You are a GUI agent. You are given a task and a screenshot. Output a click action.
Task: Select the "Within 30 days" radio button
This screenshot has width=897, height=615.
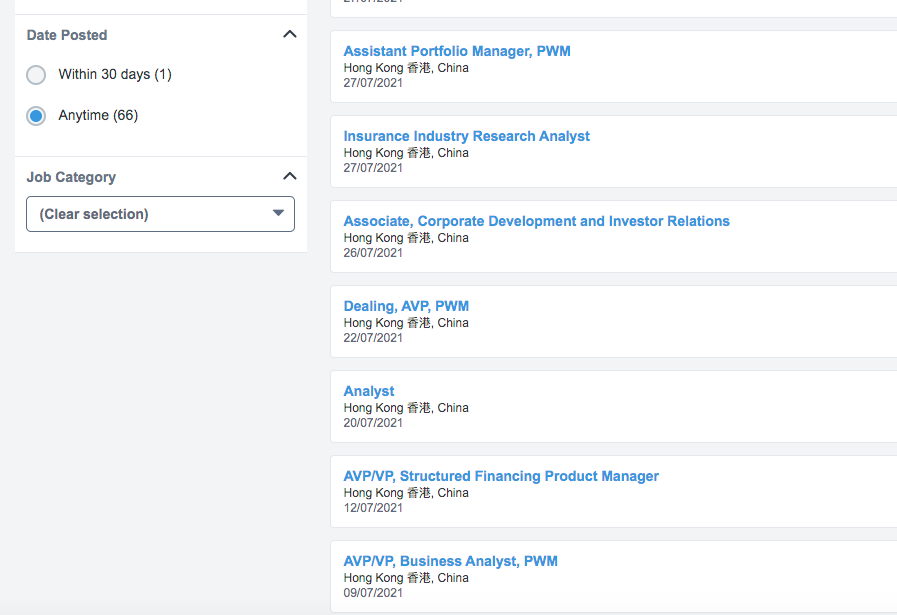[36, 75]
